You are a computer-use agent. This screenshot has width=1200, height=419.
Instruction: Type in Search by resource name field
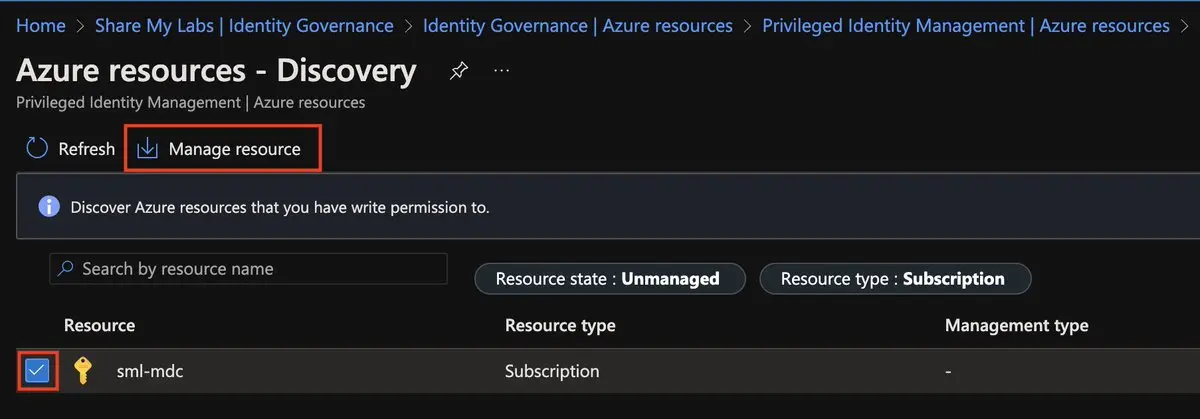click(260, 269)
